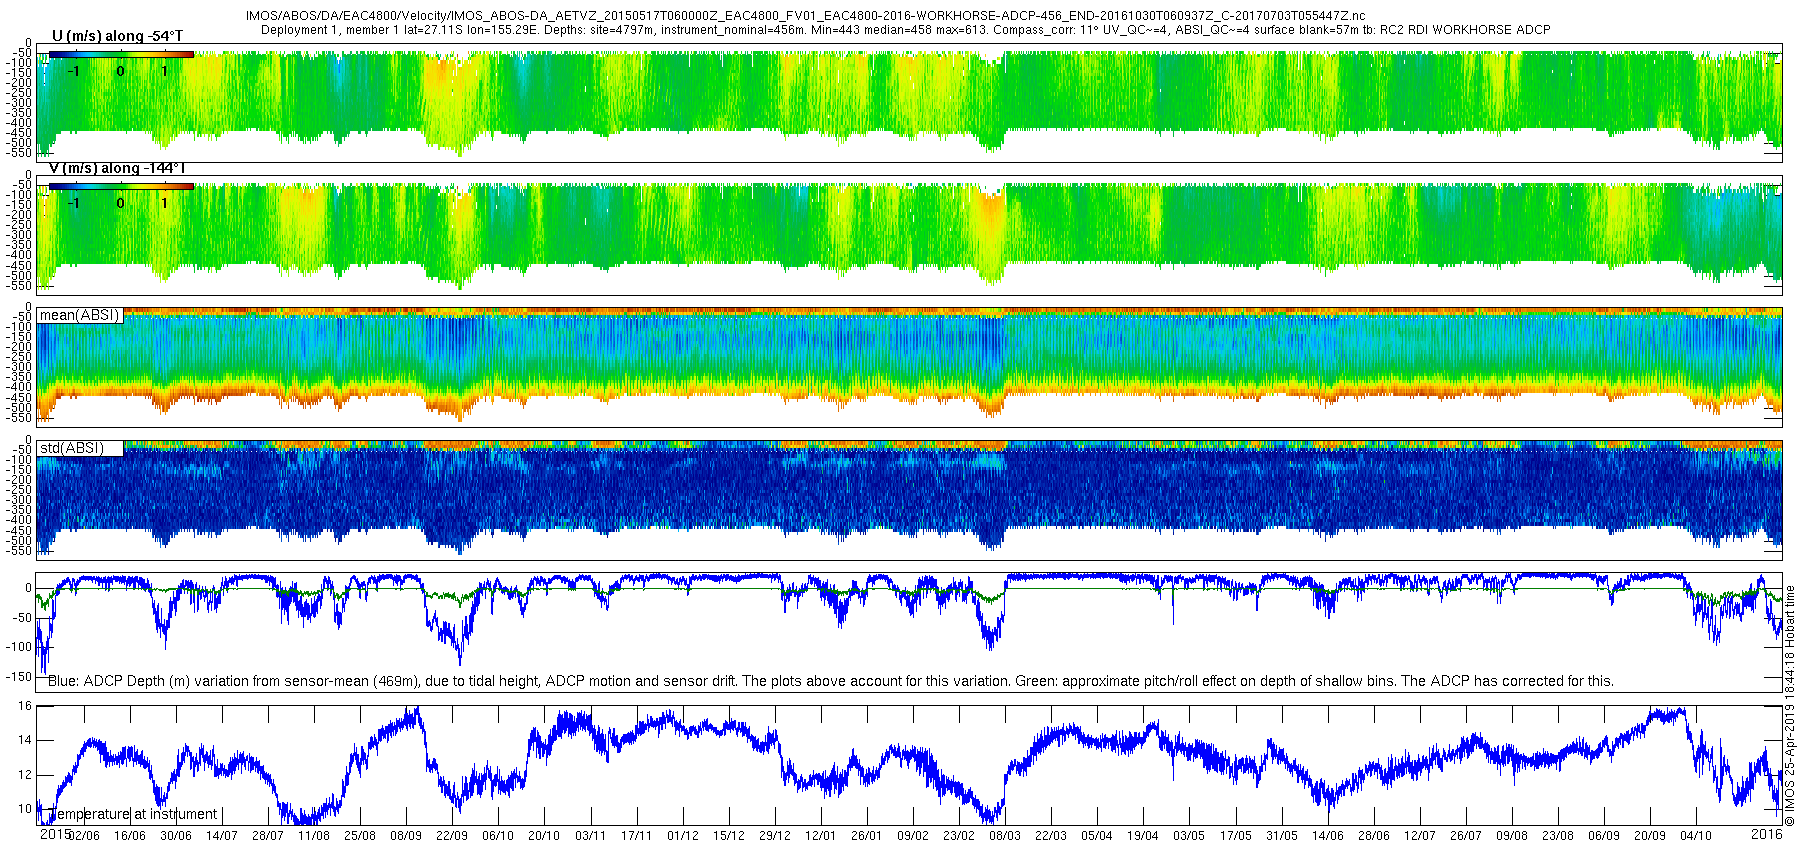Image resolution: width=1800 pixels, height=850 pixels.
Task: Click the '04/10' date tick label
Action: click(1696, 836)
